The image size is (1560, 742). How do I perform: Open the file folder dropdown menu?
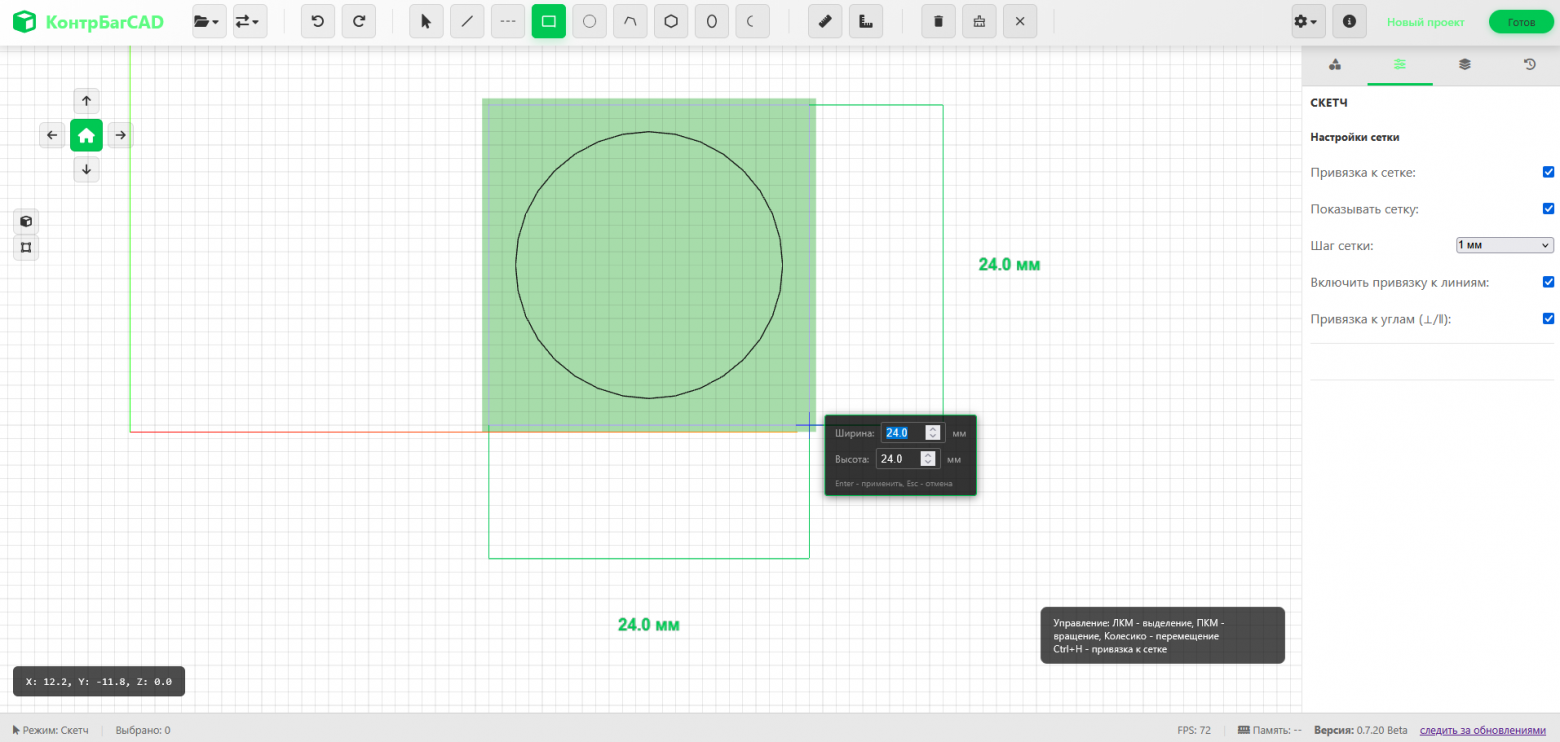(x=208, y=21)
